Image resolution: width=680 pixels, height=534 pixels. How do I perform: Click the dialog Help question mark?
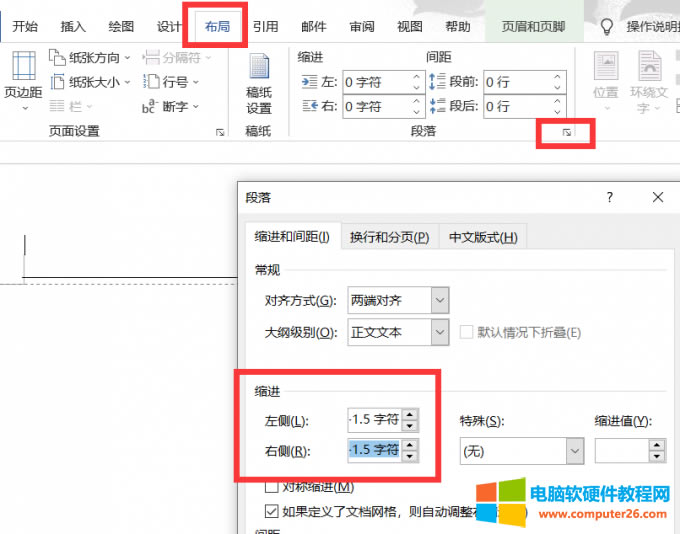(609, 198)
